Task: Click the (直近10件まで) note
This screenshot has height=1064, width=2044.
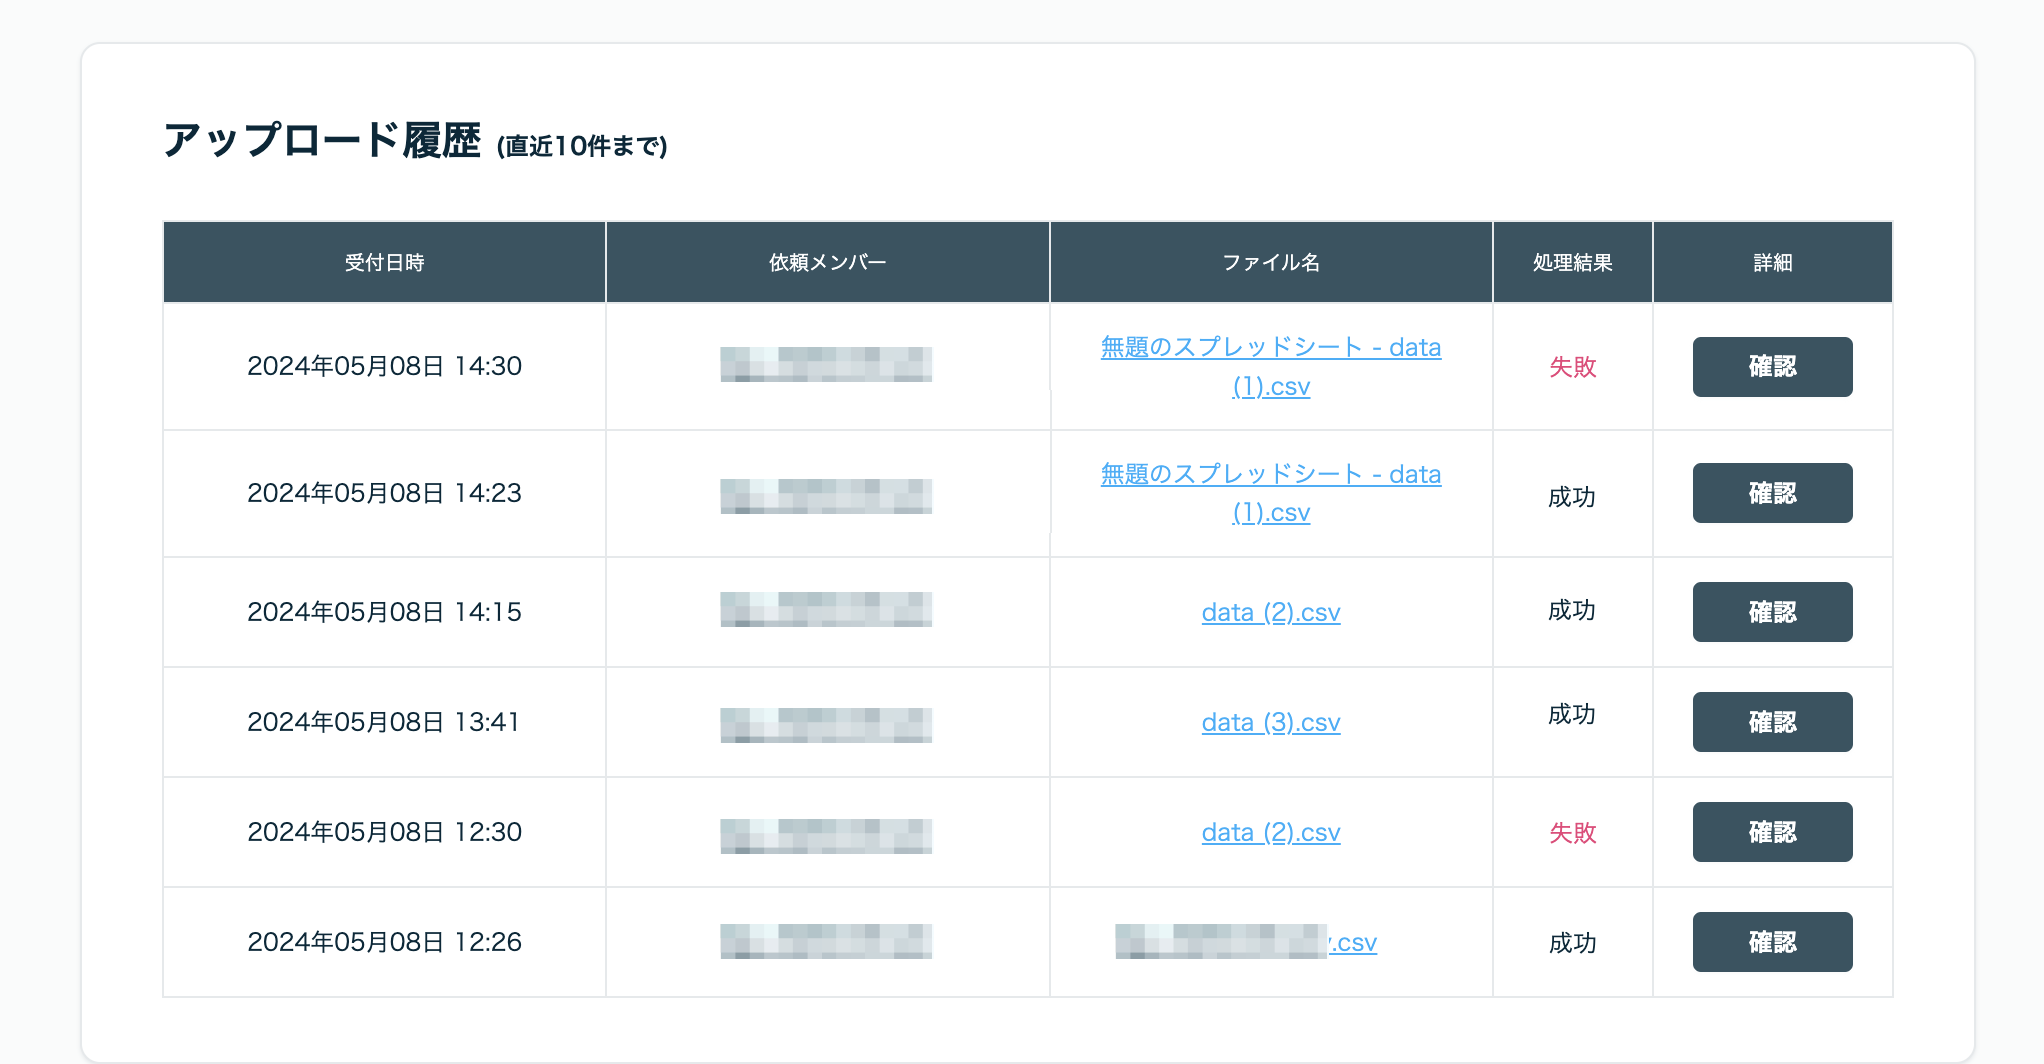Action: pyautogui.click(x=582, y=146)
